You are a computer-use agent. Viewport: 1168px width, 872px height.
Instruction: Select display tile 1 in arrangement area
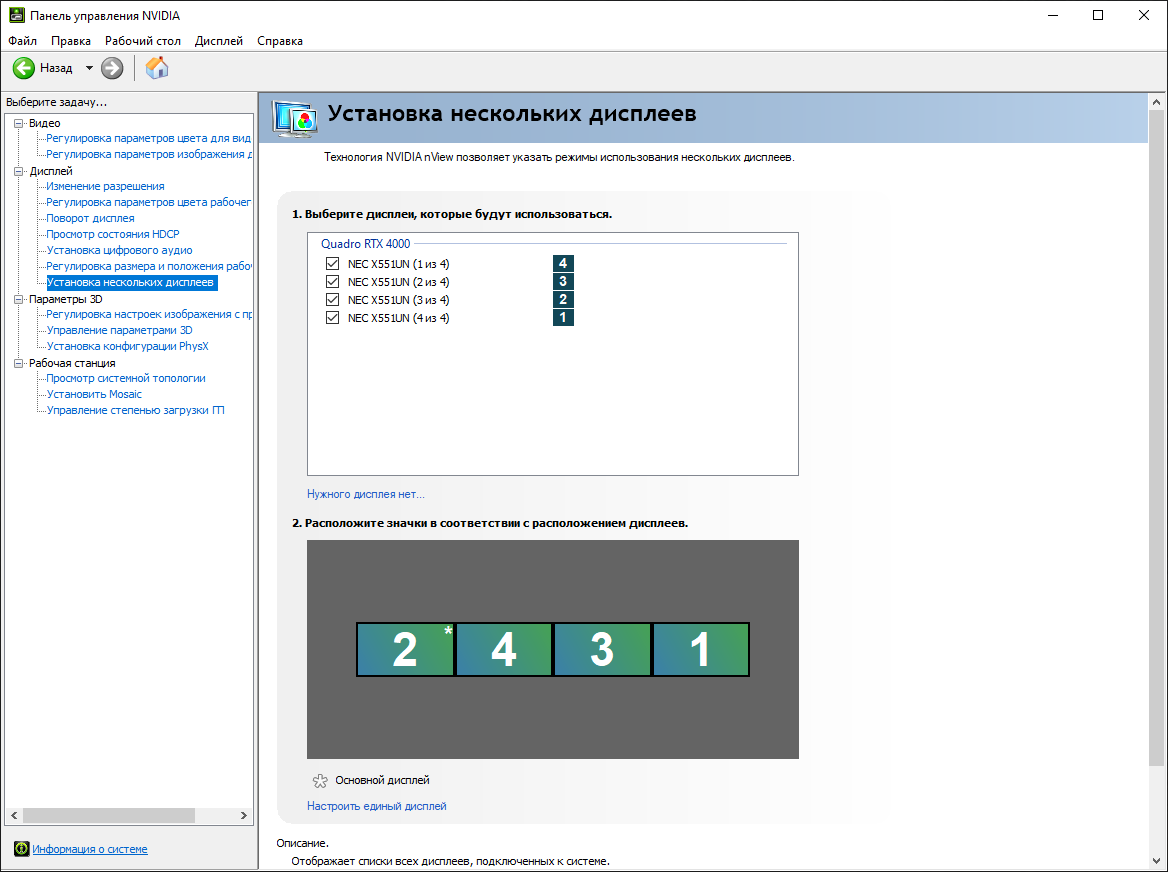click(x=700, y=649)
